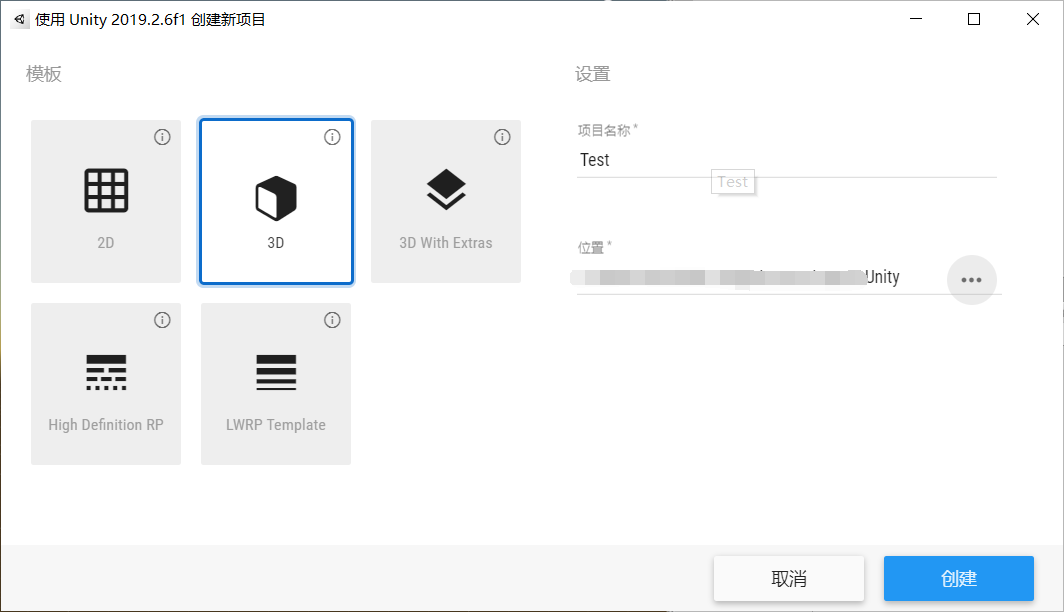1064x612 pixels.
Task: Click the High Definition RP template icon
Action: coord(106,372)
